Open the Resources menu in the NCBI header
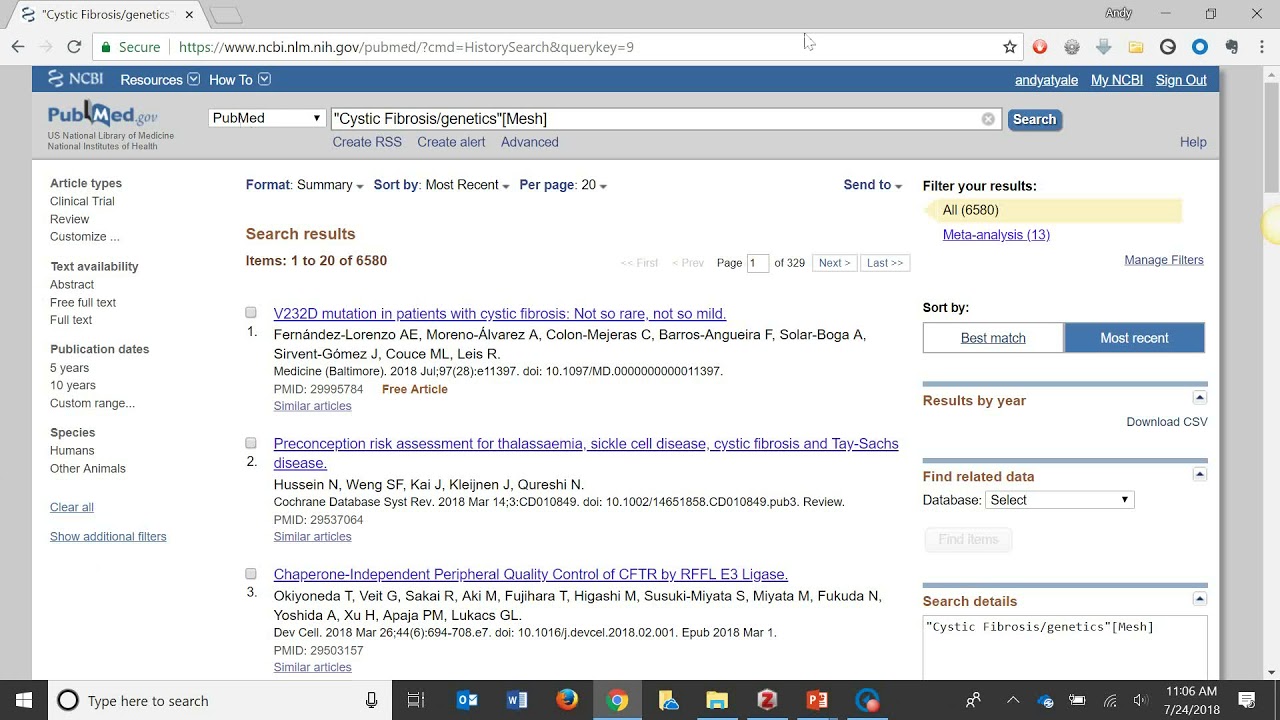This screenshot has height=720, width=1280. coord(160,80)
